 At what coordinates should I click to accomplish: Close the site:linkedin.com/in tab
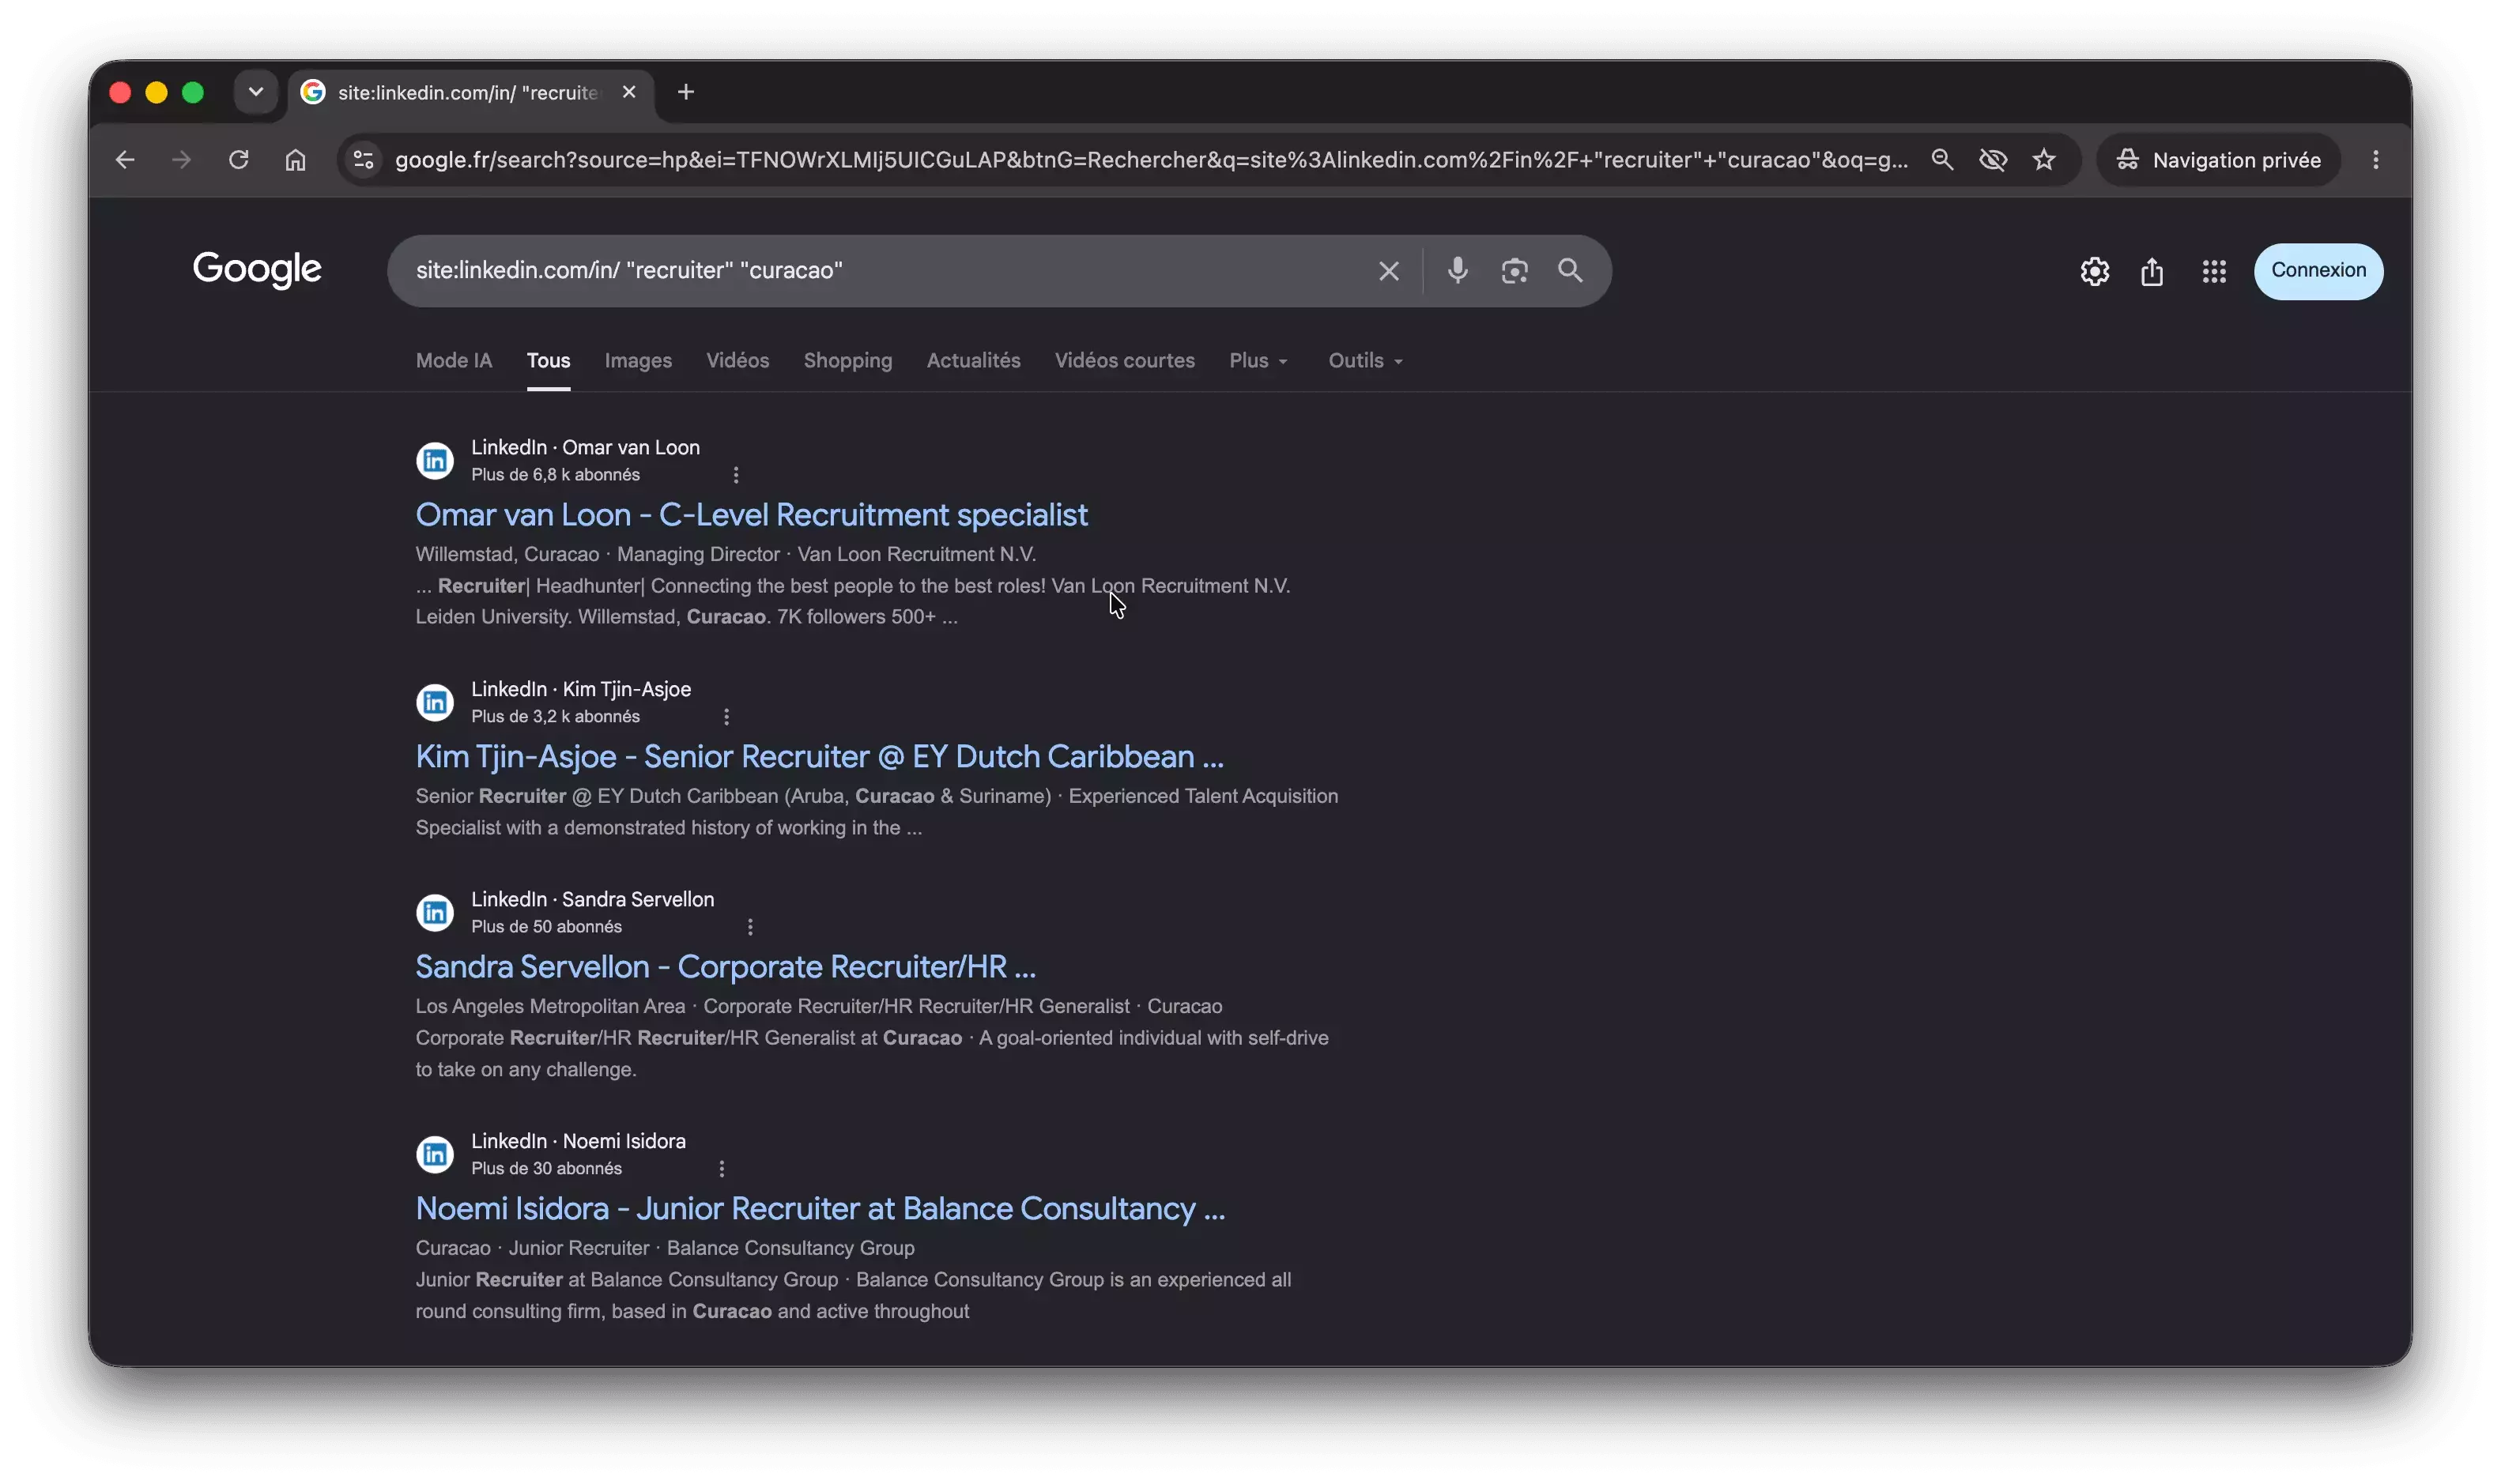tap(629, 92)
